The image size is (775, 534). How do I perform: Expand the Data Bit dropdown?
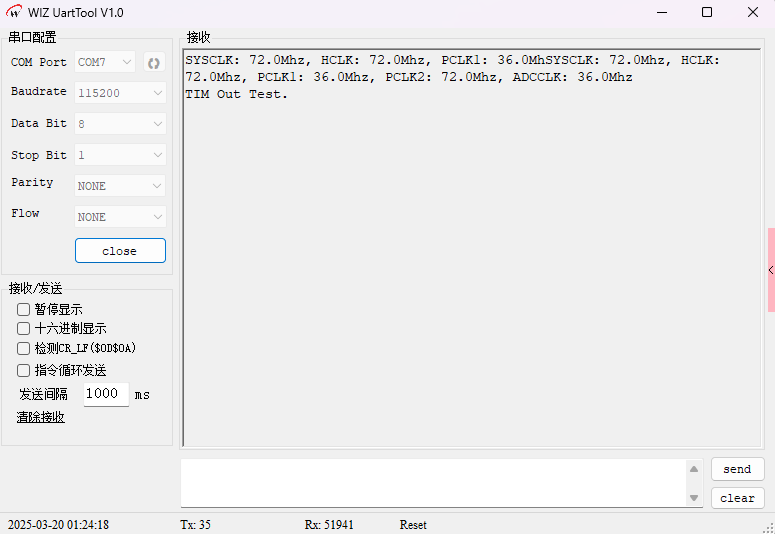pos(120,124)
